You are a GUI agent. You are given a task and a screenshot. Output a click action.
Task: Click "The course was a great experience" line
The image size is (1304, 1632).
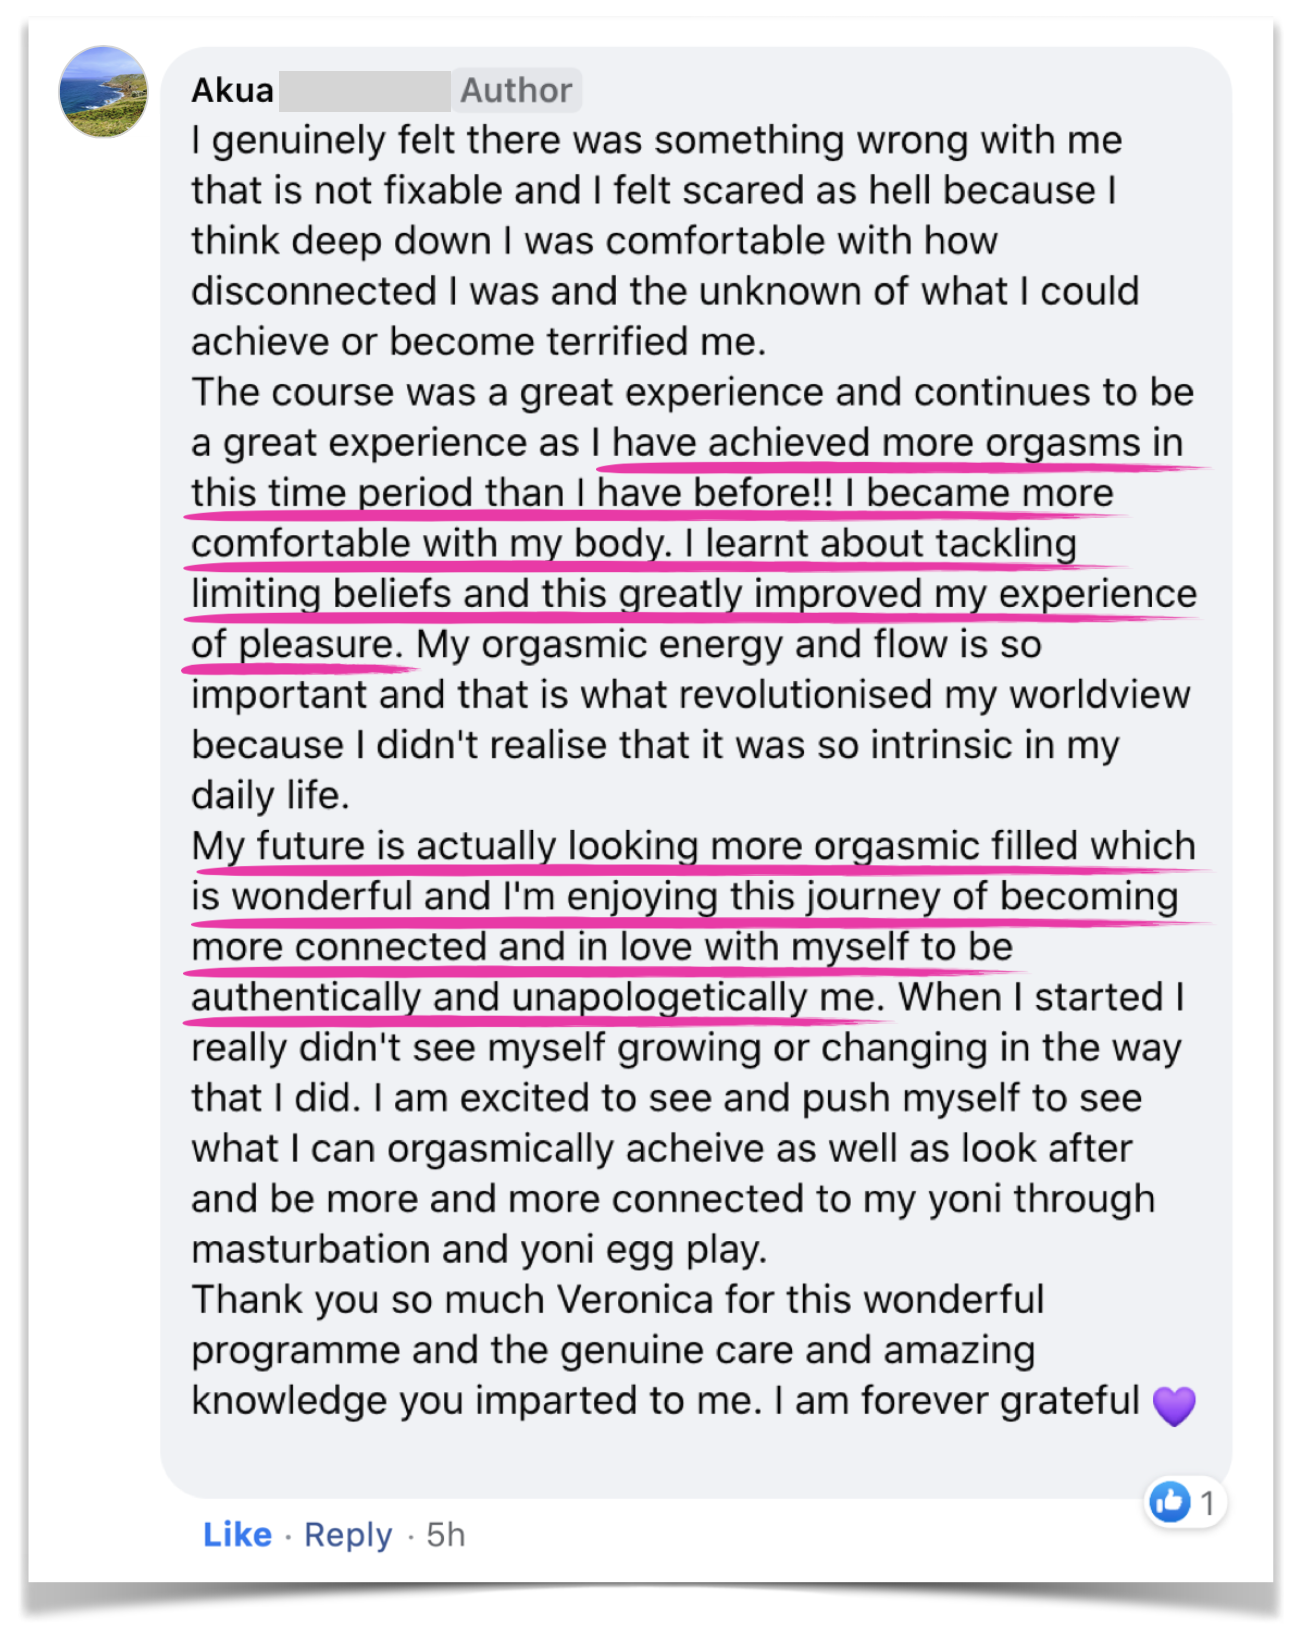692,392
